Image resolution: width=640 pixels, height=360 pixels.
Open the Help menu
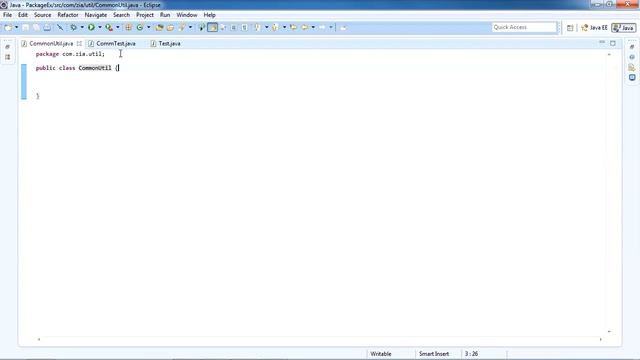[209, 15]
